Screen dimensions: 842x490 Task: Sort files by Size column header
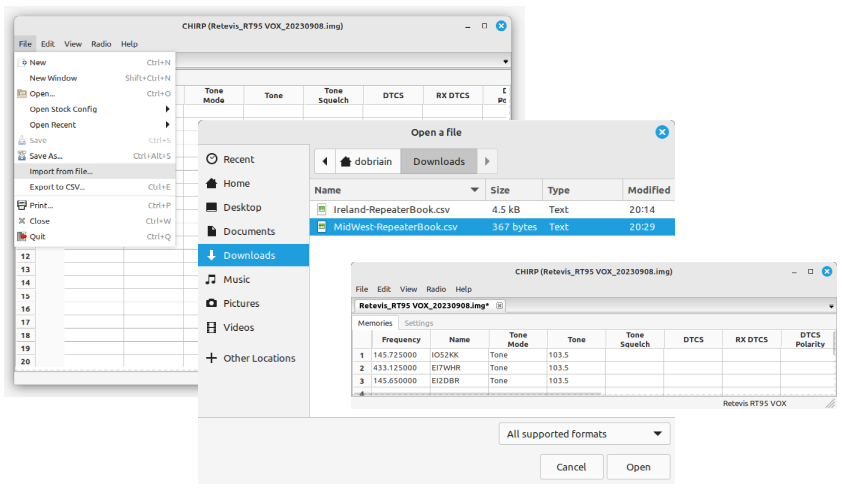pos(514,190)
